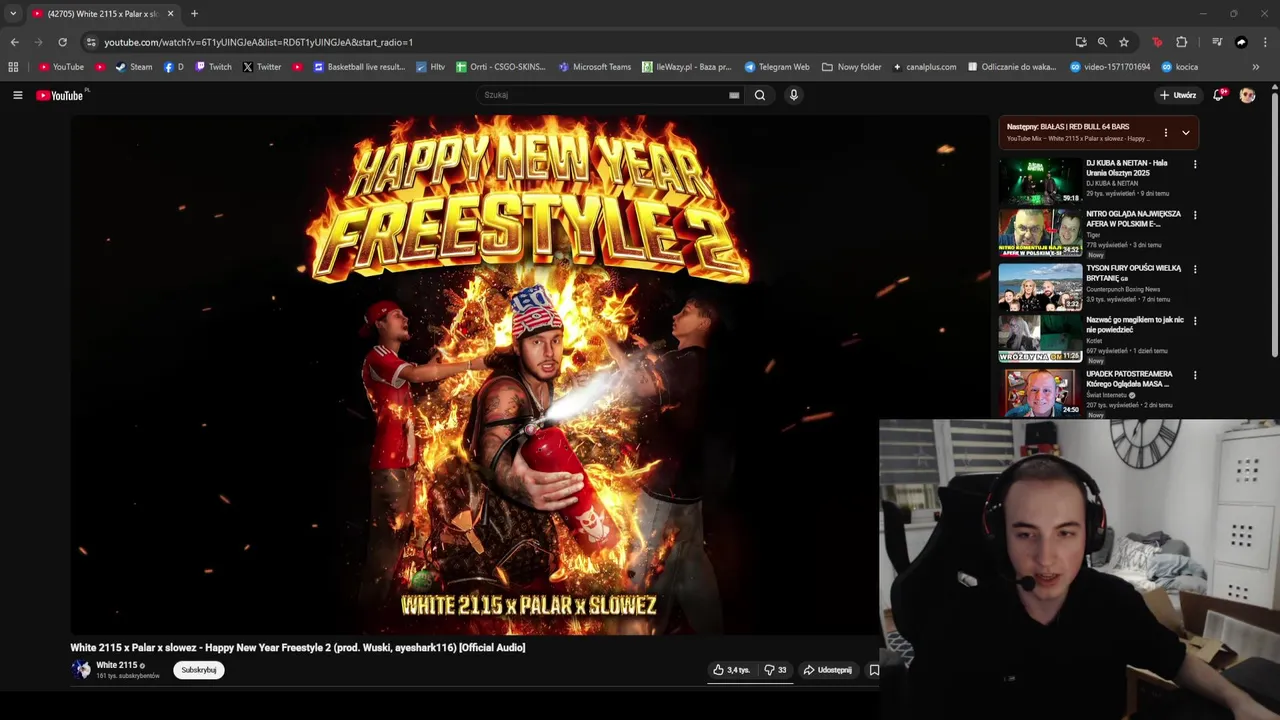Click the browser address bar URL
The width and height of the screenshot is (1280, 720).
tap(258, 42)
